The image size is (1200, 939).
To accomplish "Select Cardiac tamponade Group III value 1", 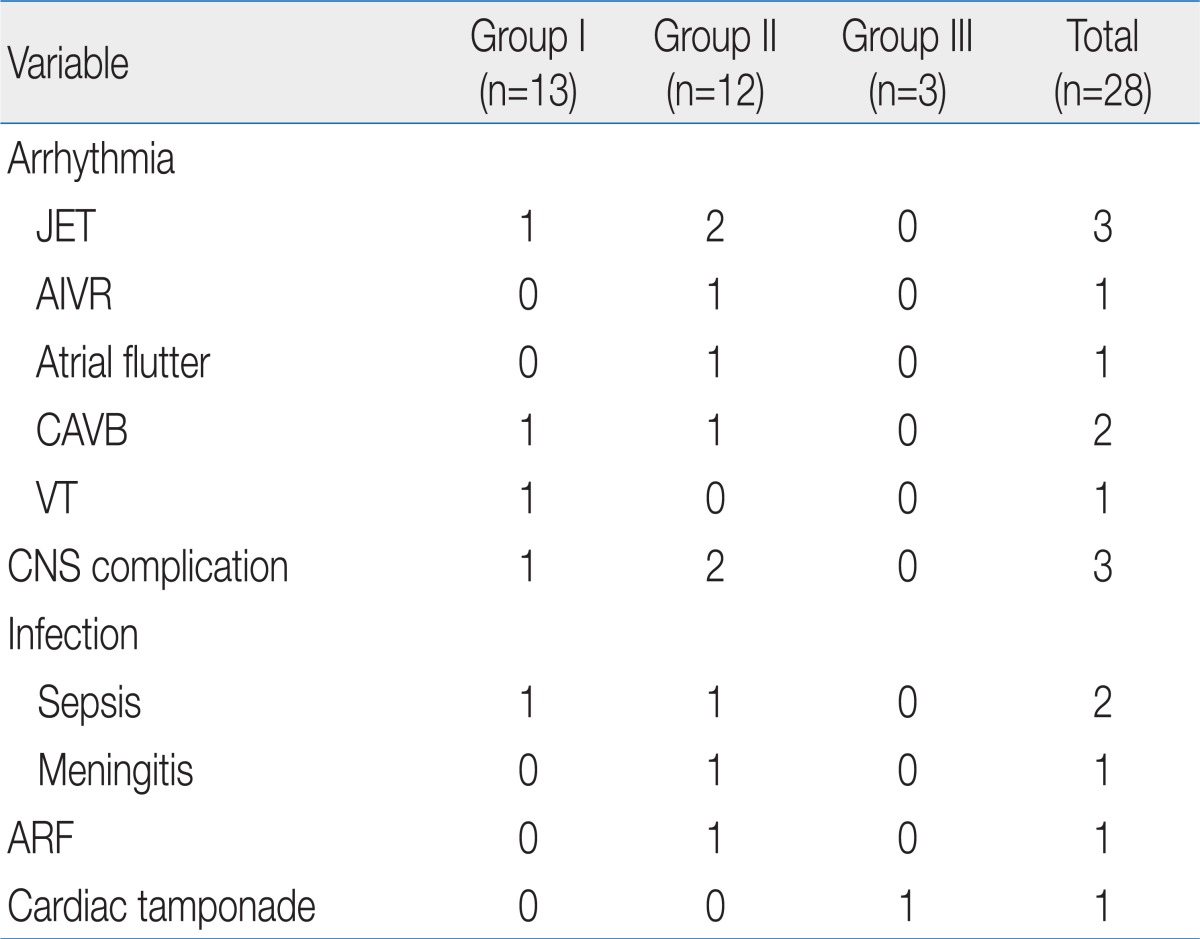I will [x=907, y=906].
